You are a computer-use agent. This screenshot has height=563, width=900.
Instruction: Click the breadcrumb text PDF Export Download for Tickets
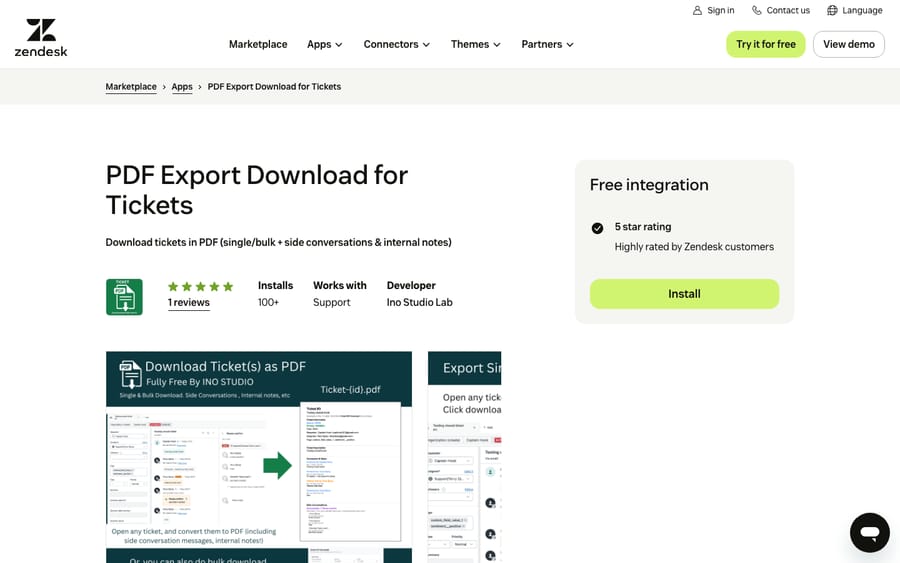[274, 87]
